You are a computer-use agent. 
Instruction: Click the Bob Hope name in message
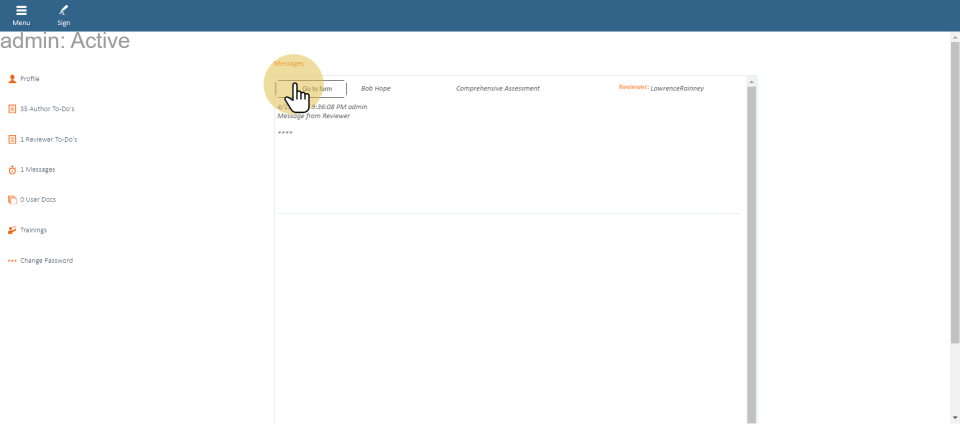[375, 88]
